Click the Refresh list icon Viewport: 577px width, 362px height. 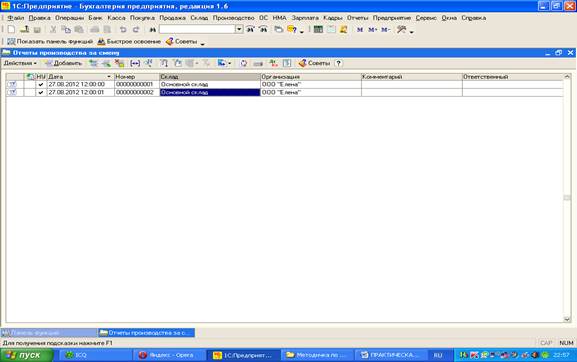pyautogui.click(x=244, y=63)
